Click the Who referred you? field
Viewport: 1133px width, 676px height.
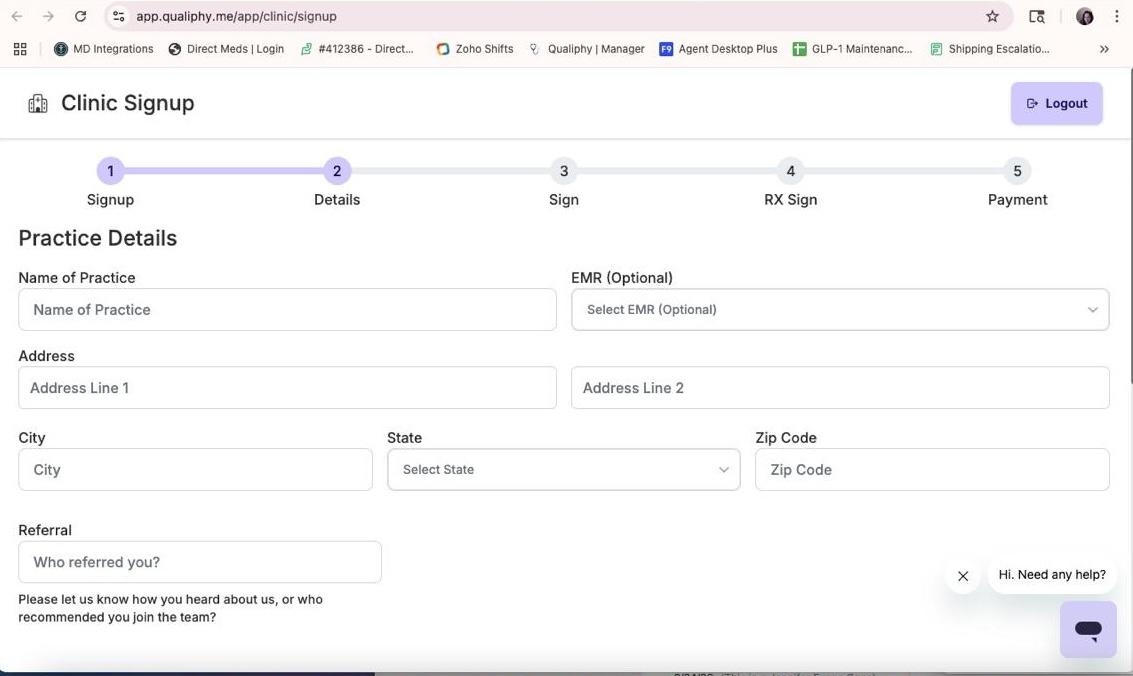point(200,562)
